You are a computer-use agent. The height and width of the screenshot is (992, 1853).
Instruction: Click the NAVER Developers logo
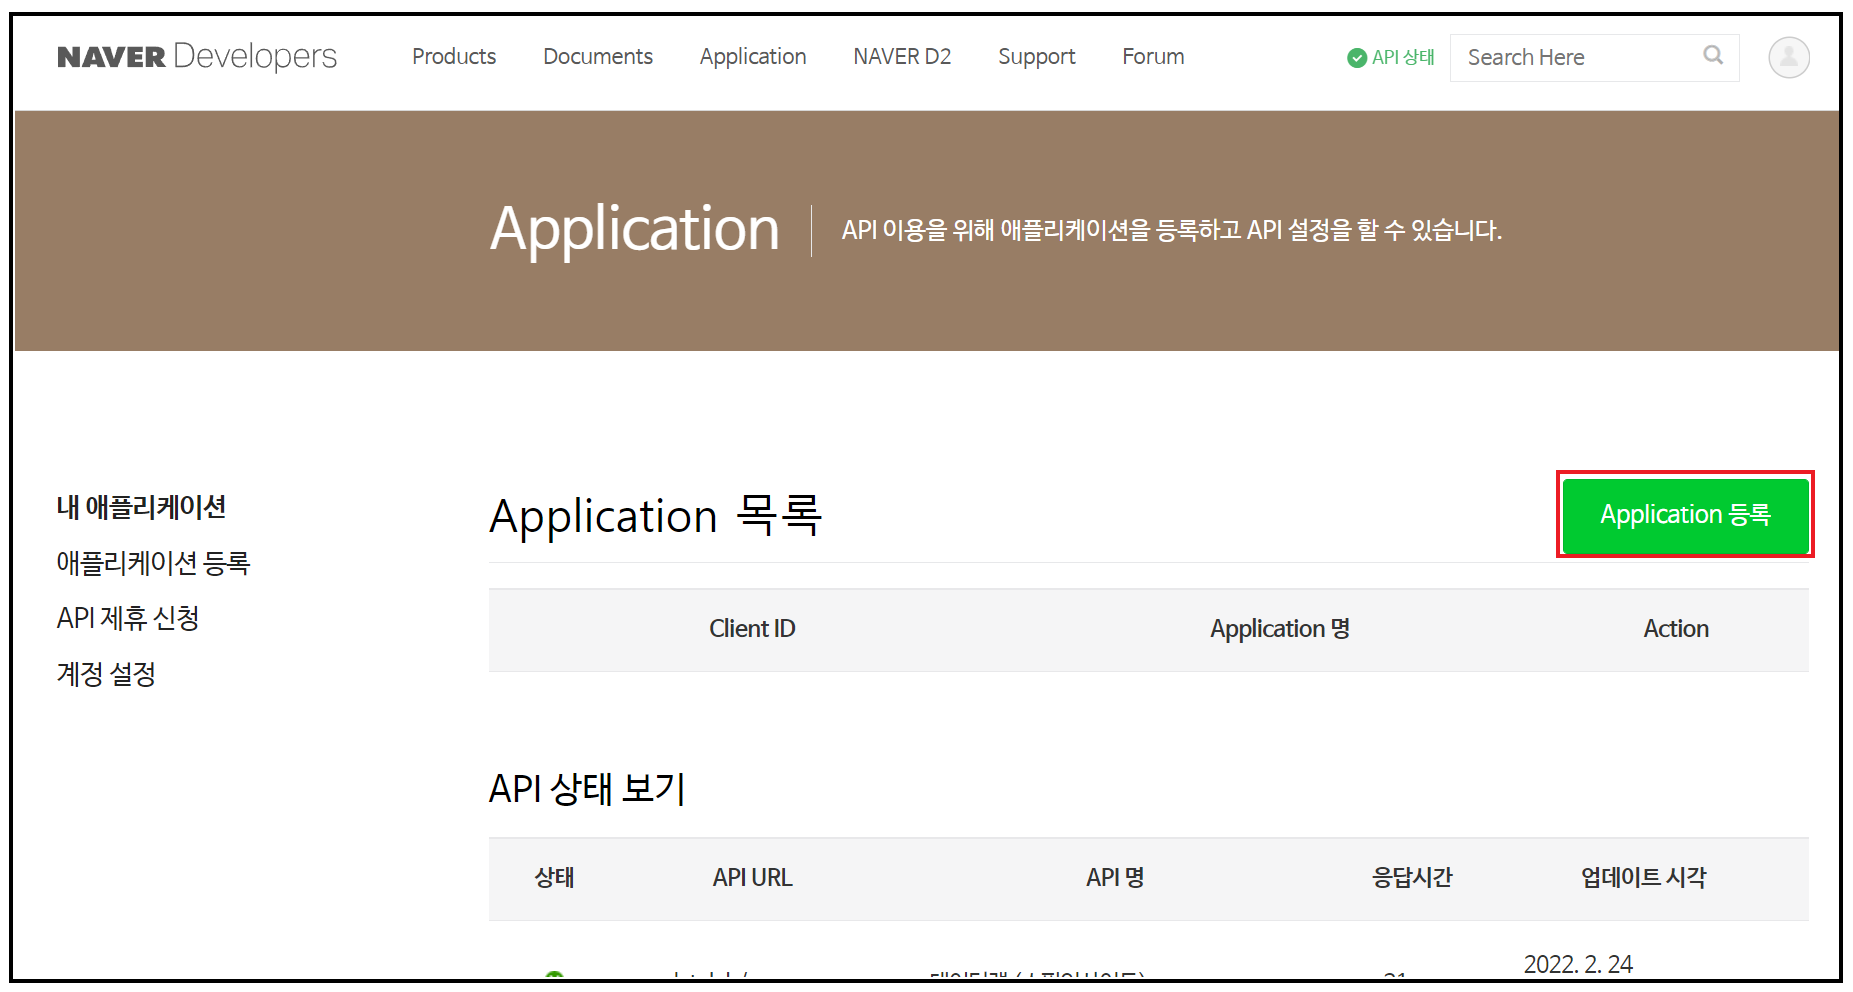click(197, 57)
